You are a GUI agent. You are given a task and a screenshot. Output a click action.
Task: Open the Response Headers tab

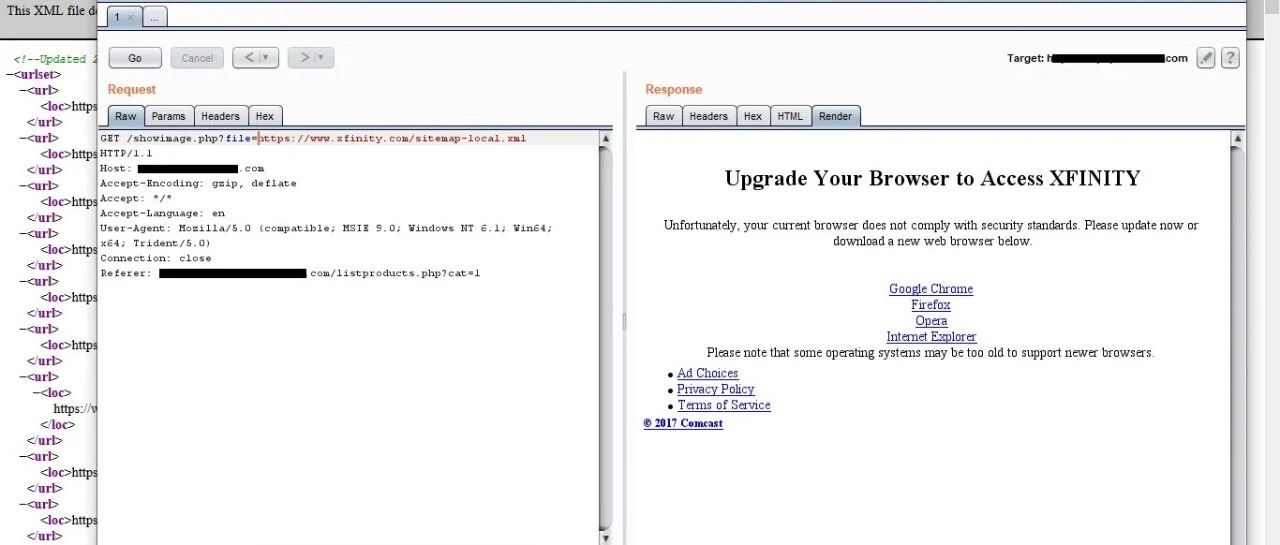pos(709,116)
